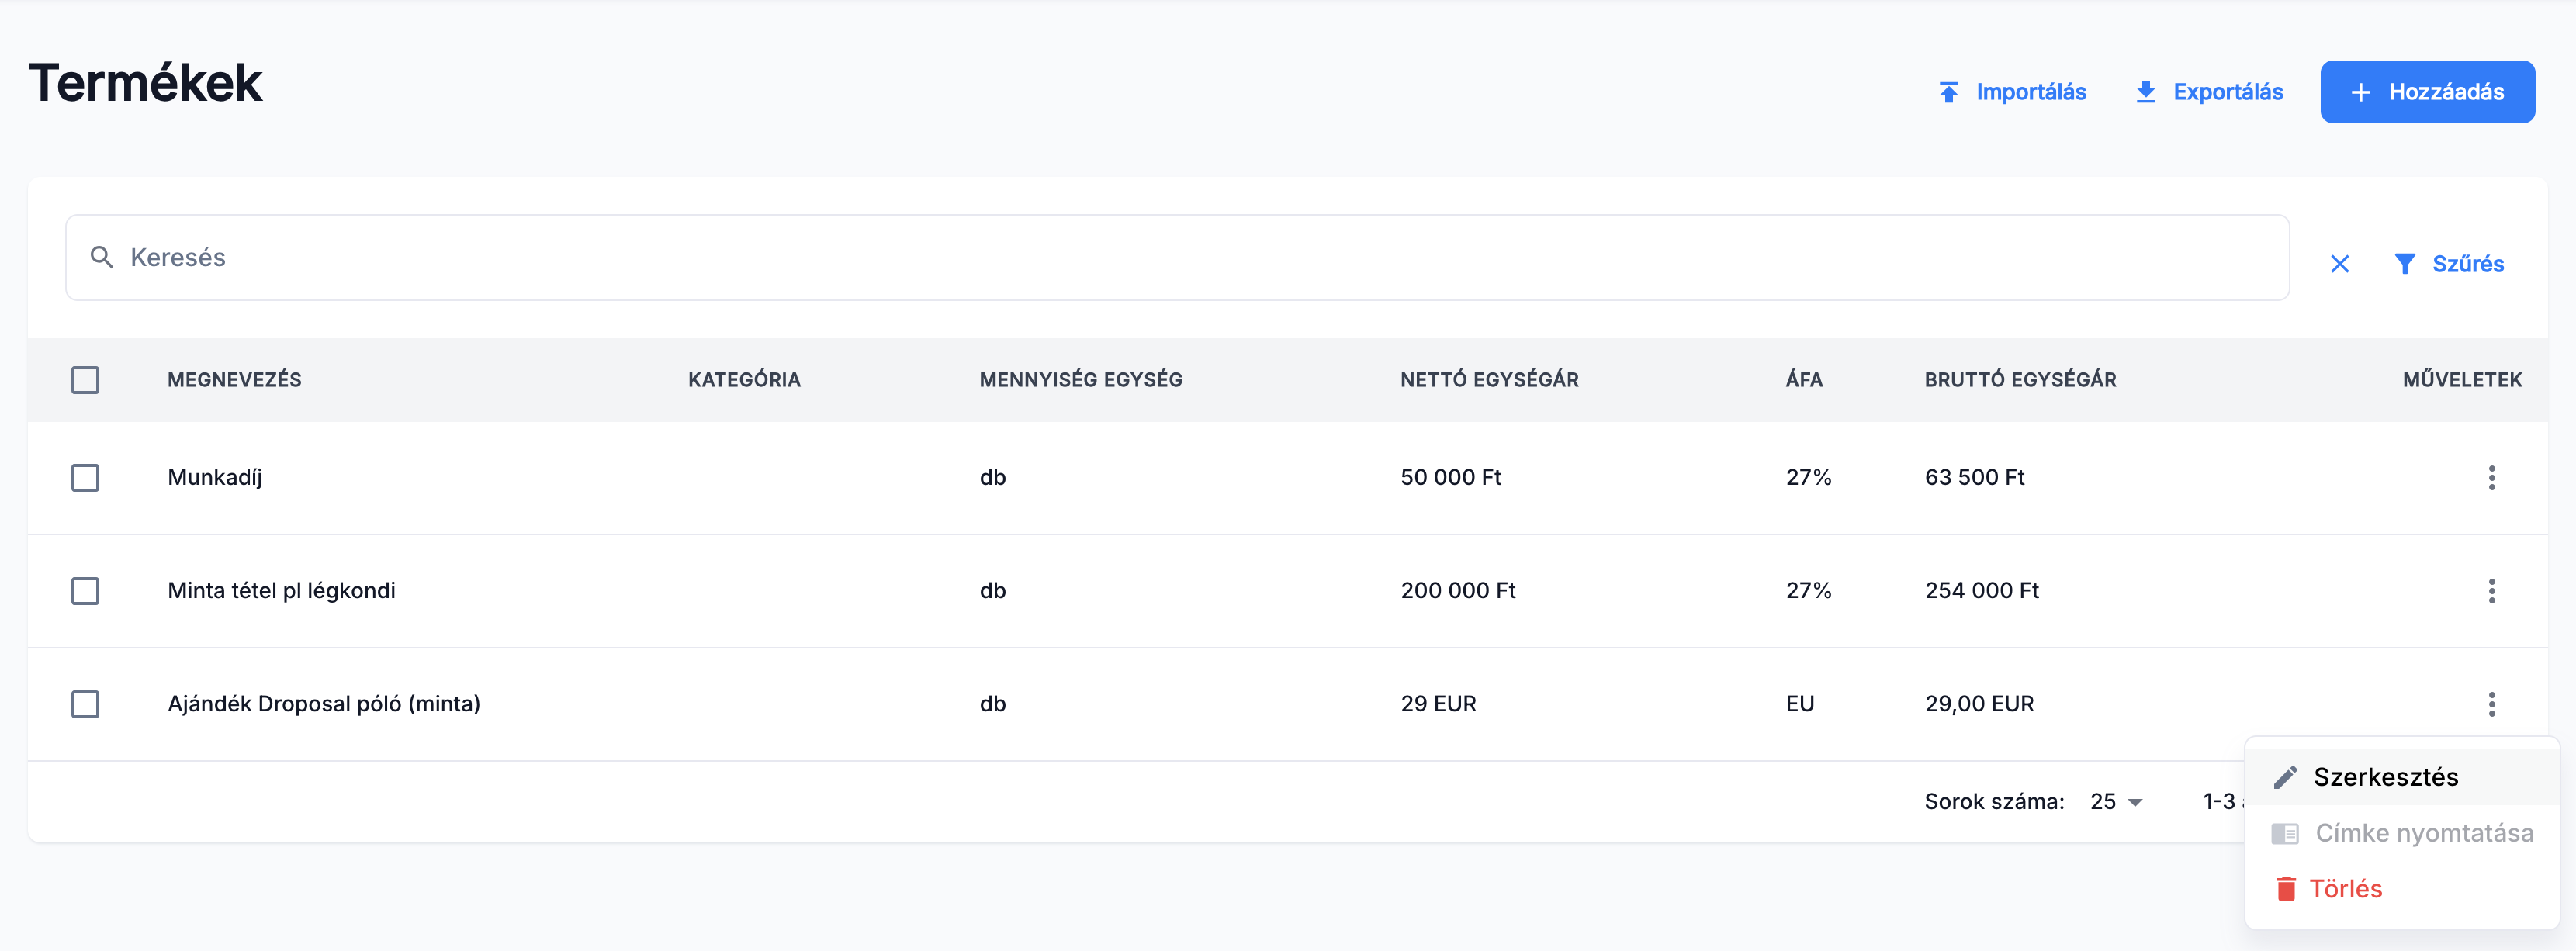Screen dimensions: 2576x951
Task: Click the blue X clear-filter icon
Action: [x=2339, y=264]
